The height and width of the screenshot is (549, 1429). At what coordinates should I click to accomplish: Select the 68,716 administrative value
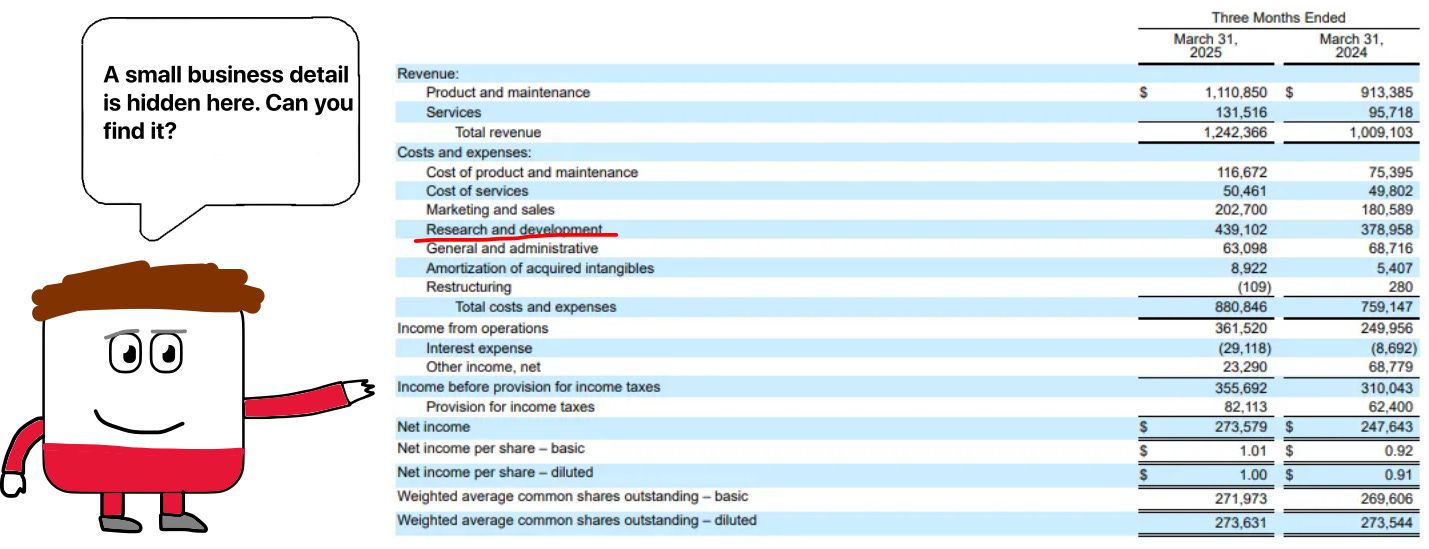[1389, 248]
